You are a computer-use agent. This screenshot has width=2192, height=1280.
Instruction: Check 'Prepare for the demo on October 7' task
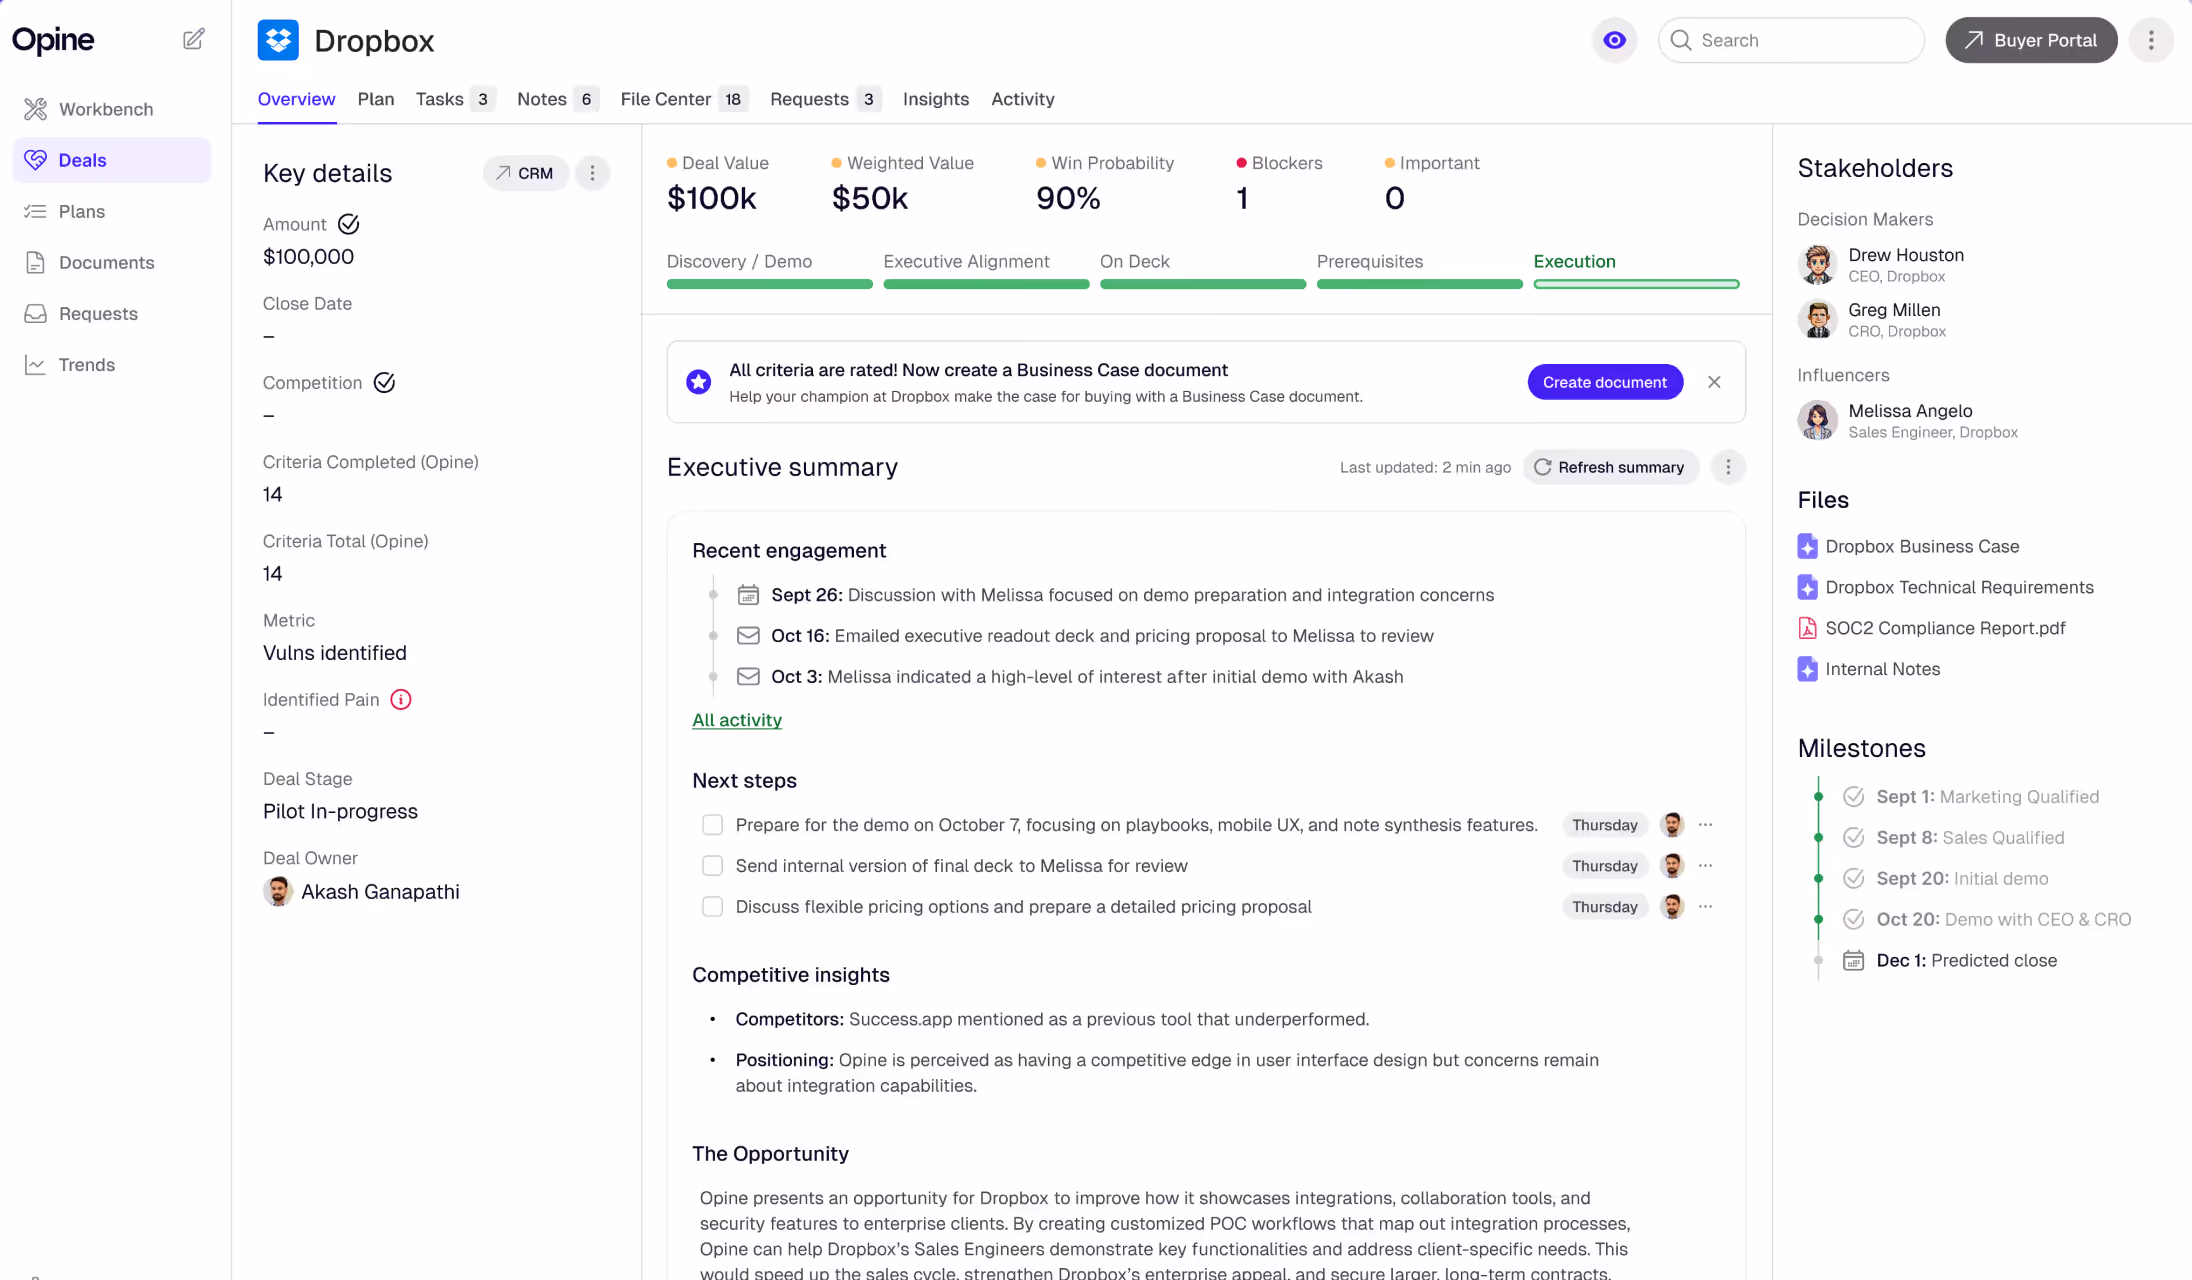712,825
